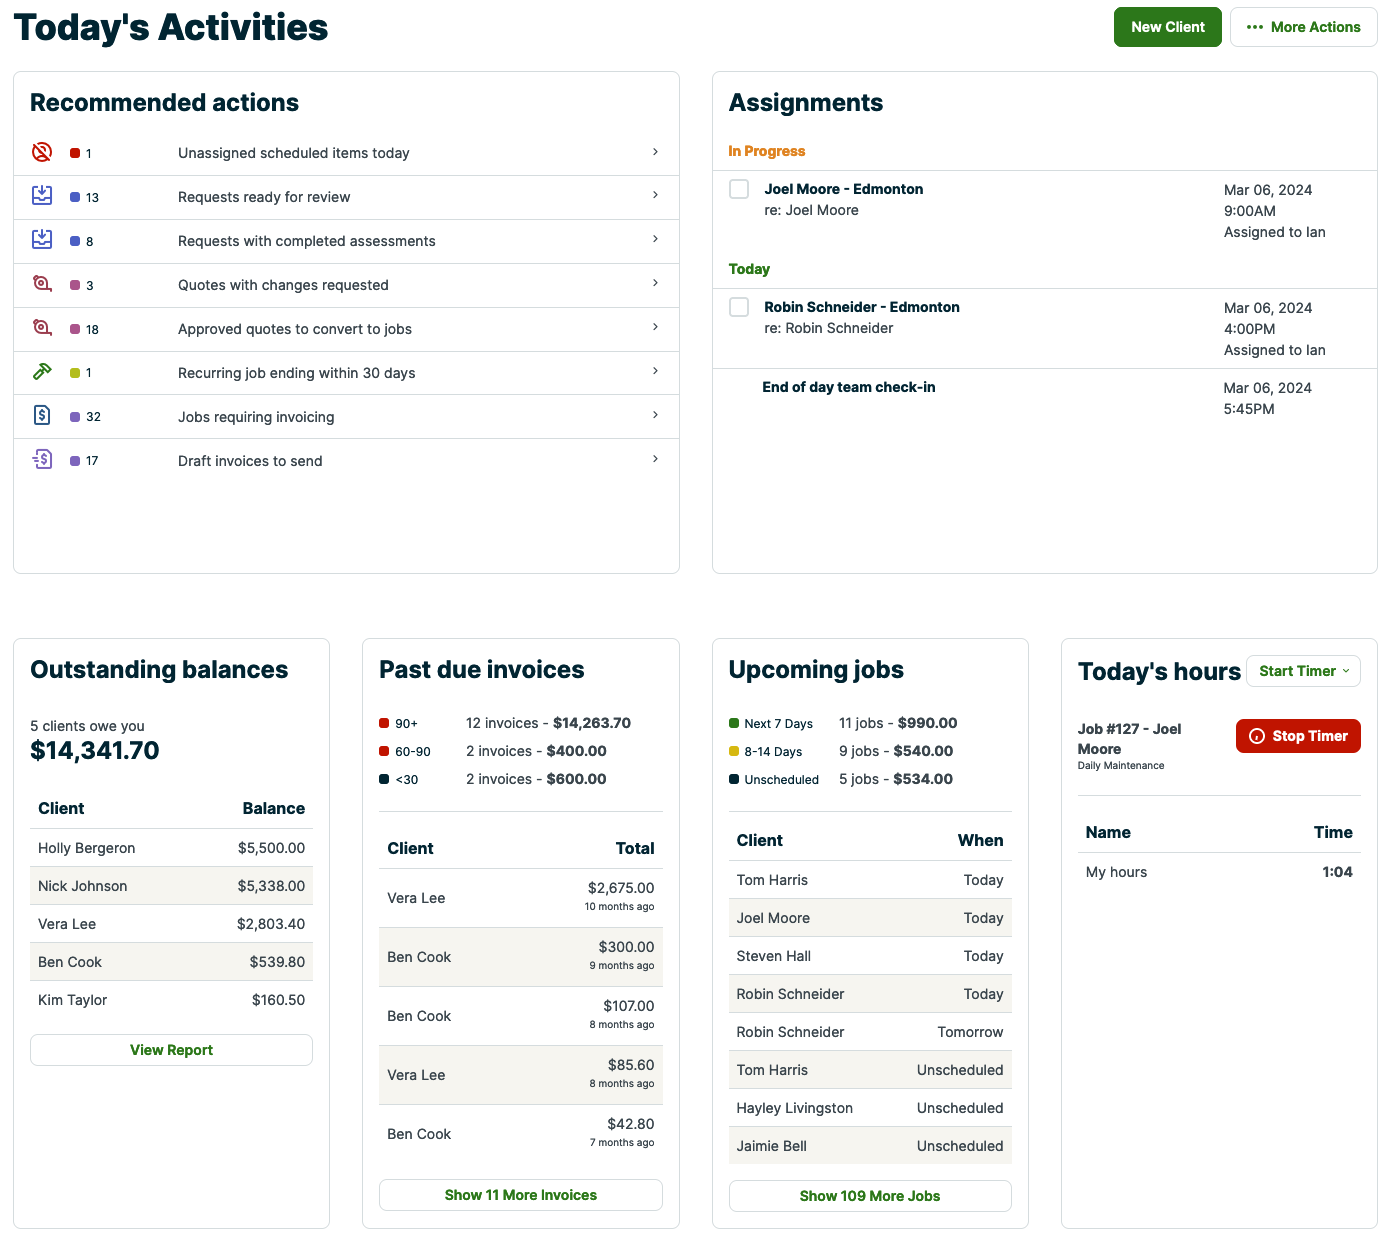Viewport: 1387px width, 1237px height.
Task: Check the Robin Schneider assignment checkbox
Action: pos(739,307)
